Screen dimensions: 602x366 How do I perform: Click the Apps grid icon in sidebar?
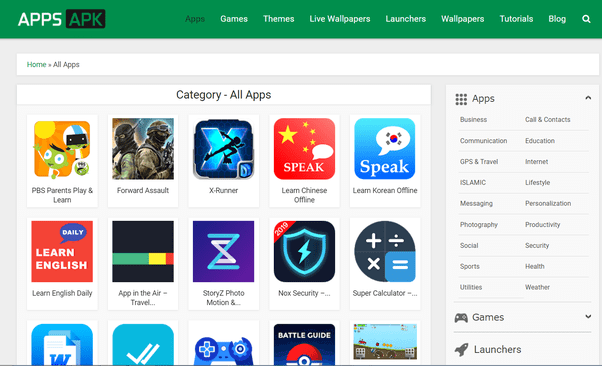pos(461,99)
